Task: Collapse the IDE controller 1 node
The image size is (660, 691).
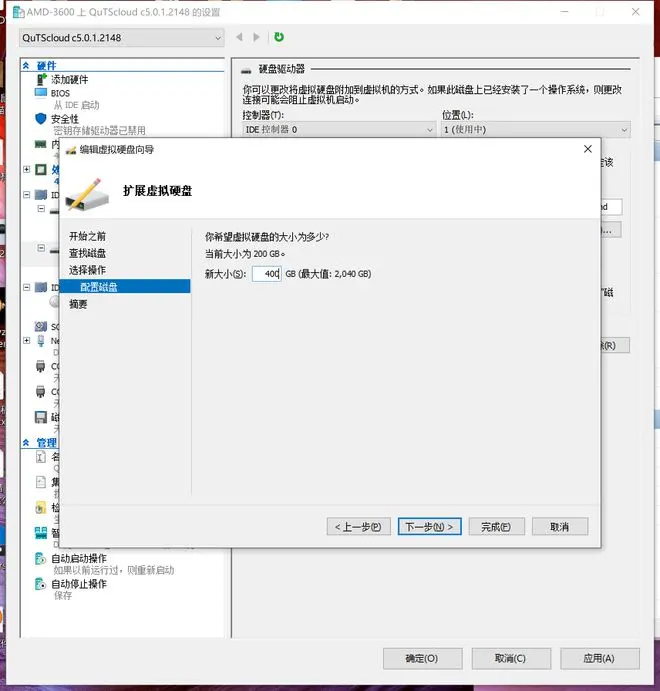Action: 26,287
